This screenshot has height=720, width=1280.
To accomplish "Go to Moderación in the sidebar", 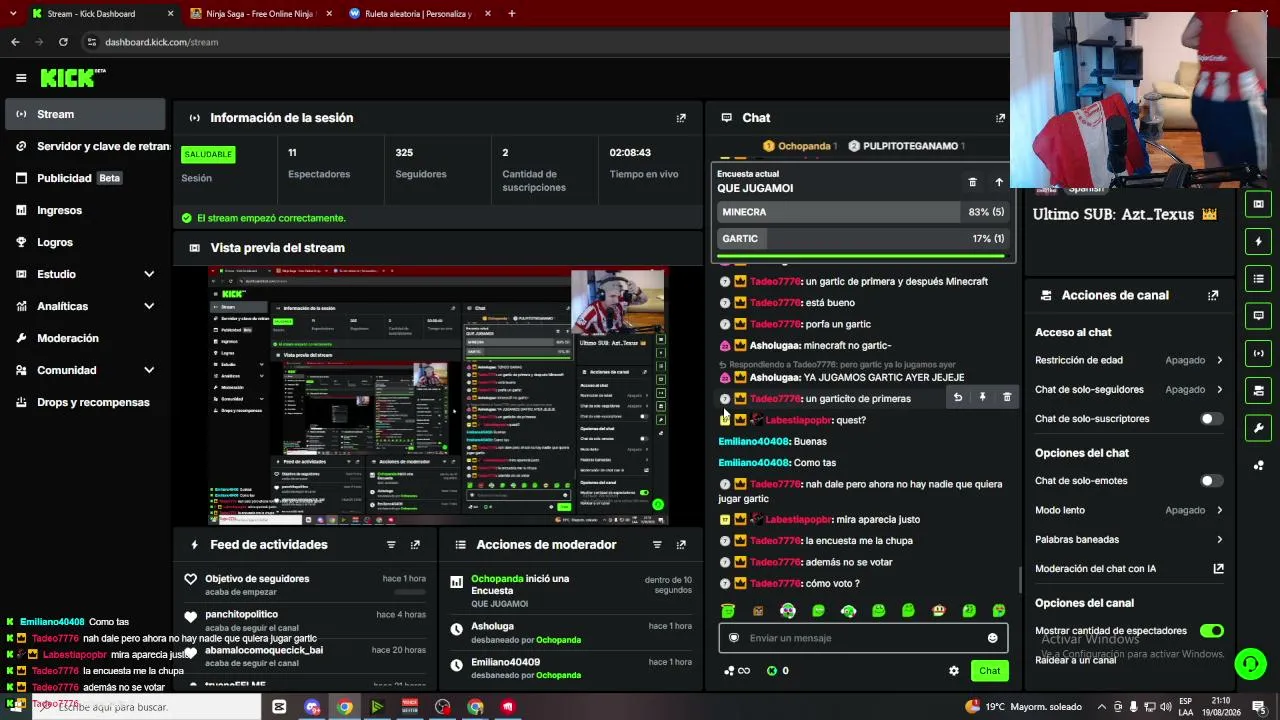I will (x=85, y=338).
